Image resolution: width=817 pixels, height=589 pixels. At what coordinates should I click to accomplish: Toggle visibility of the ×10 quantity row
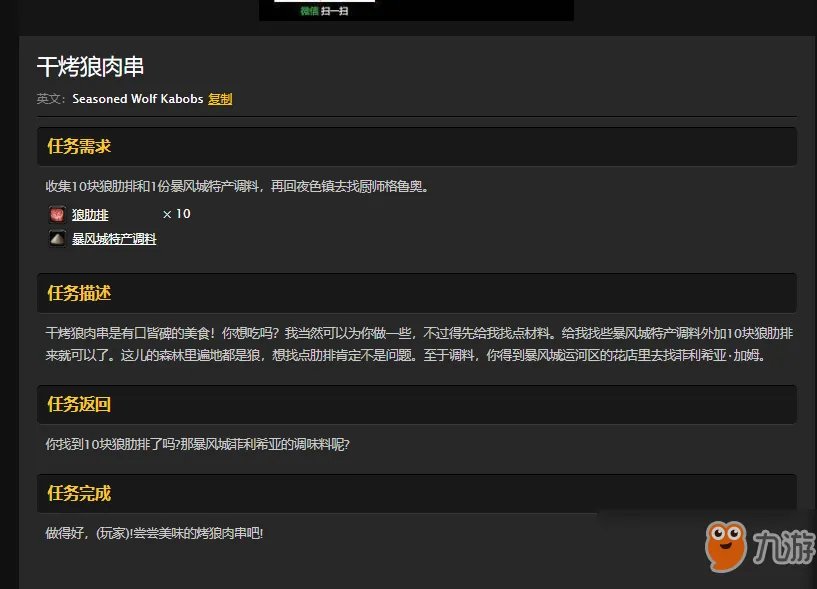(176, 214)
